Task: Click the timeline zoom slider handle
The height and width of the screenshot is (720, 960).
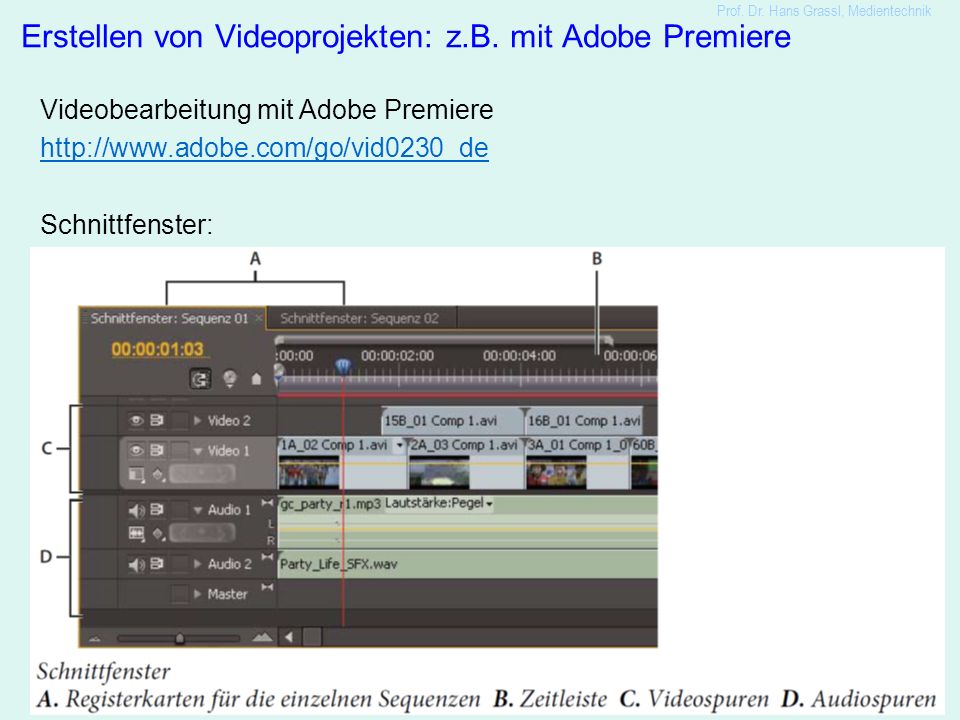Action: (x=179, y=639)
